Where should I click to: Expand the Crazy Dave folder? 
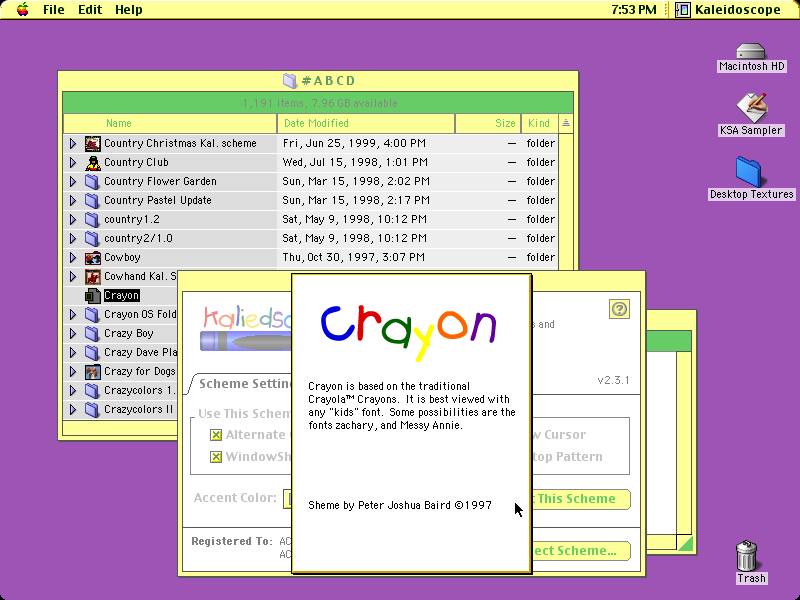point(73,352)
